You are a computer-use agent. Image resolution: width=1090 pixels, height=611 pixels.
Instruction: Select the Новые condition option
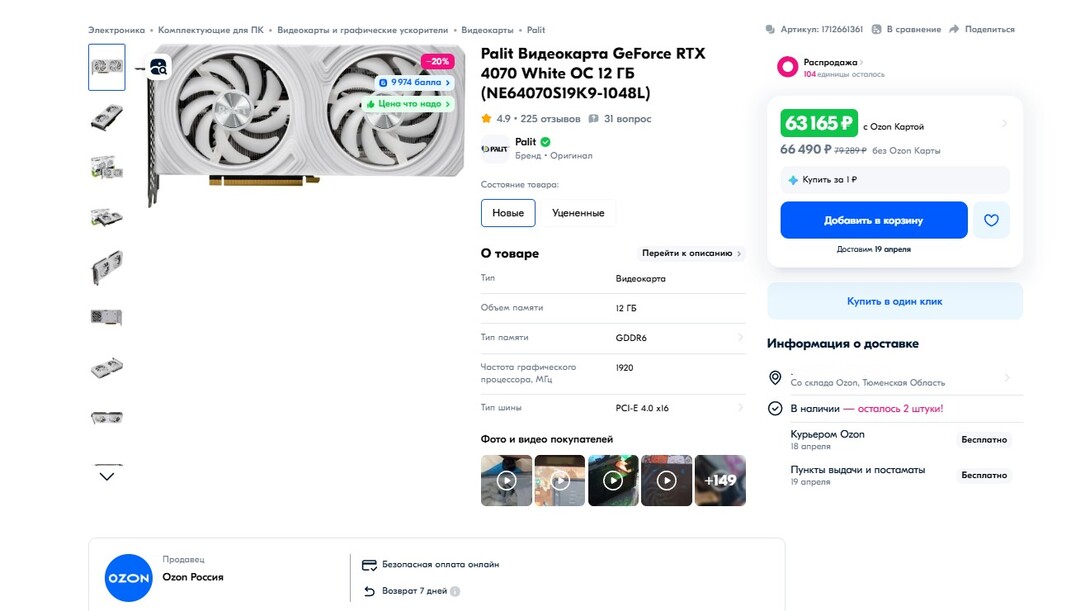click(508, 213)
